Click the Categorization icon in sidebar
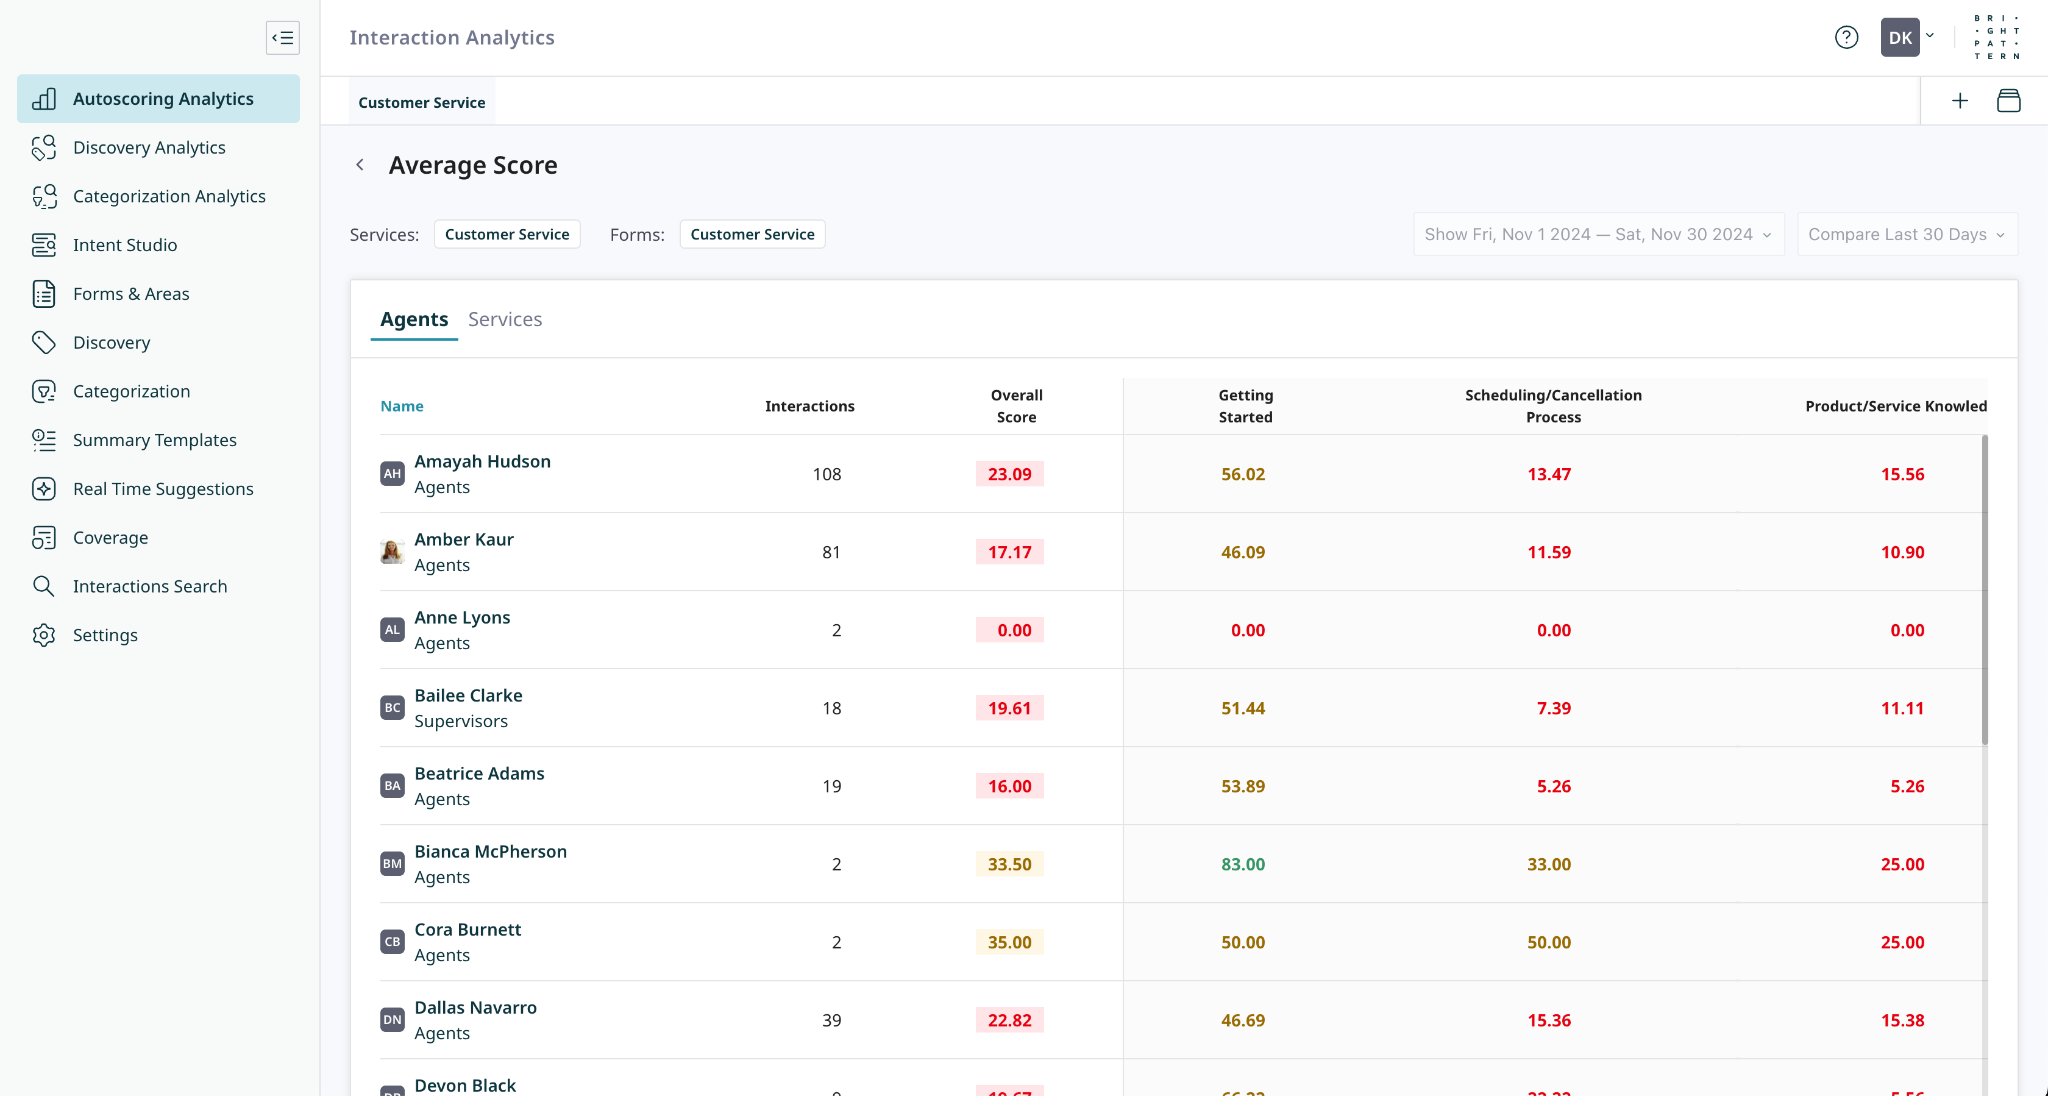Viewport: 2048px width, 1096px height. click(44, 391)
